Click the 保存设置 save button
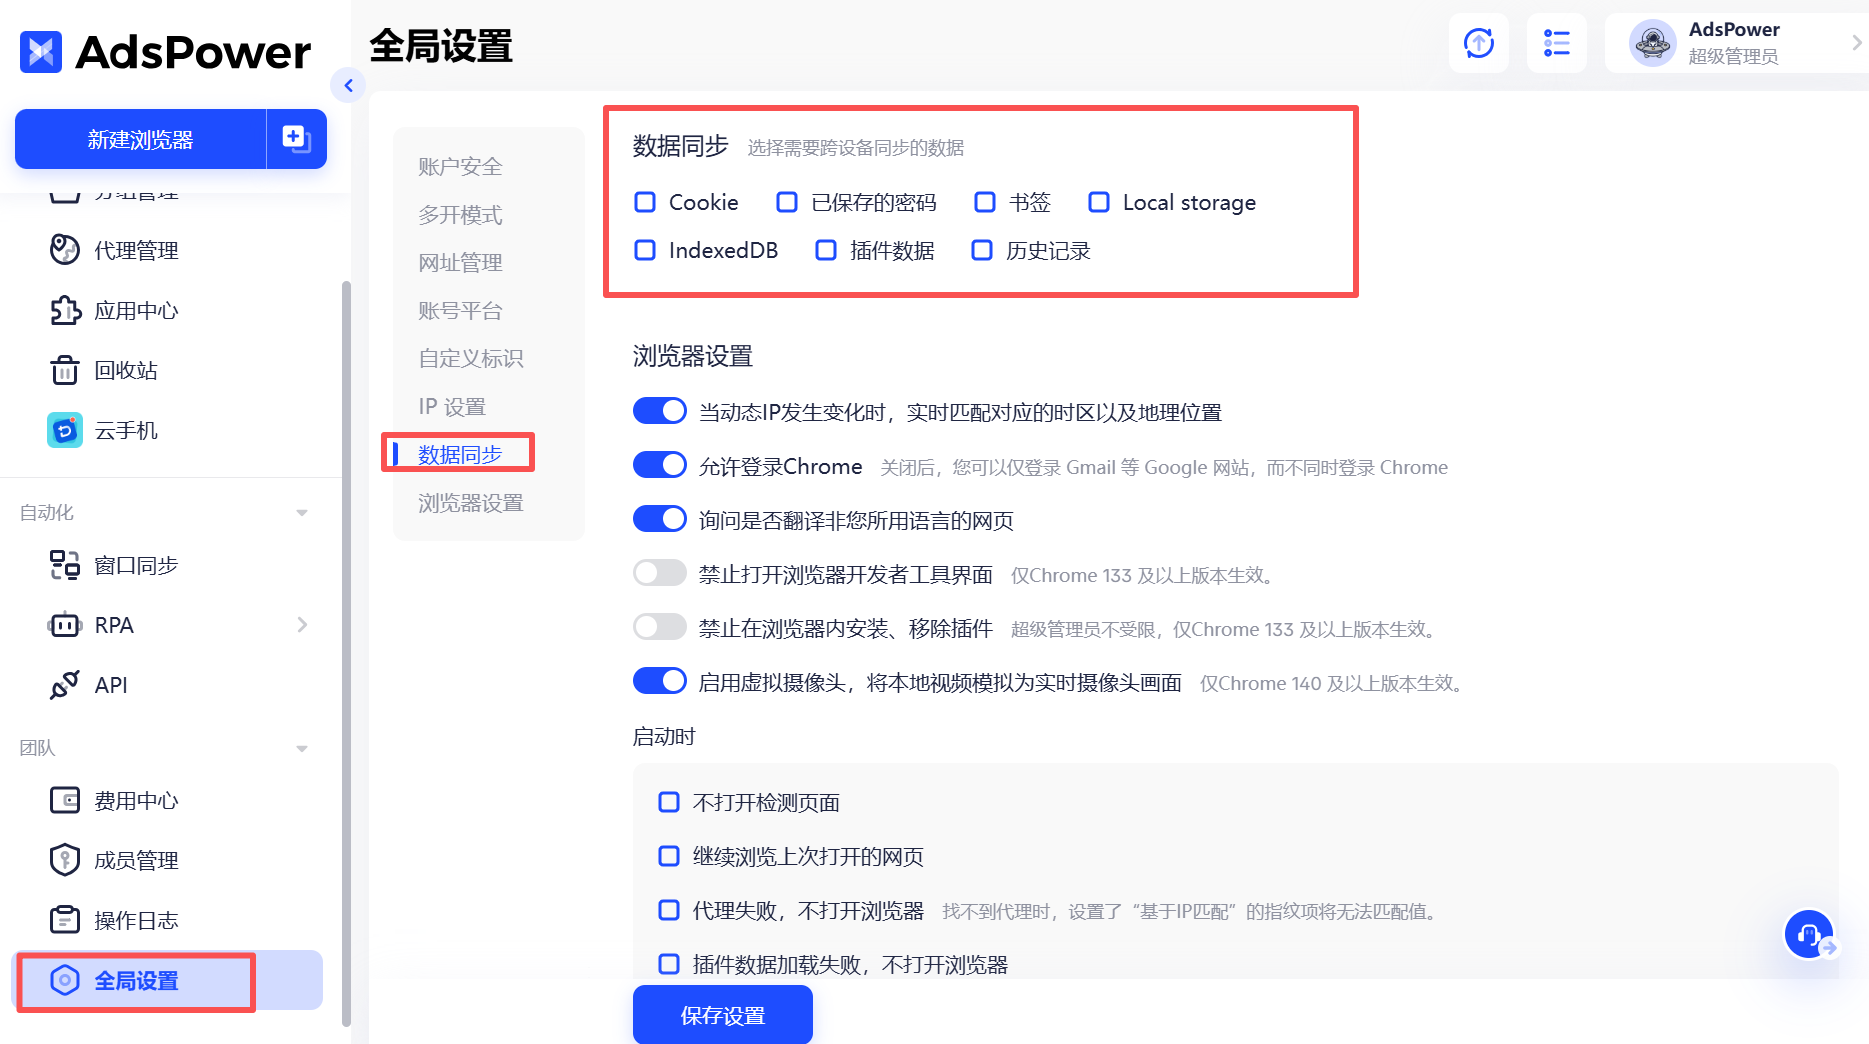This screenshot has height=1044, width=1869. 722,1014
